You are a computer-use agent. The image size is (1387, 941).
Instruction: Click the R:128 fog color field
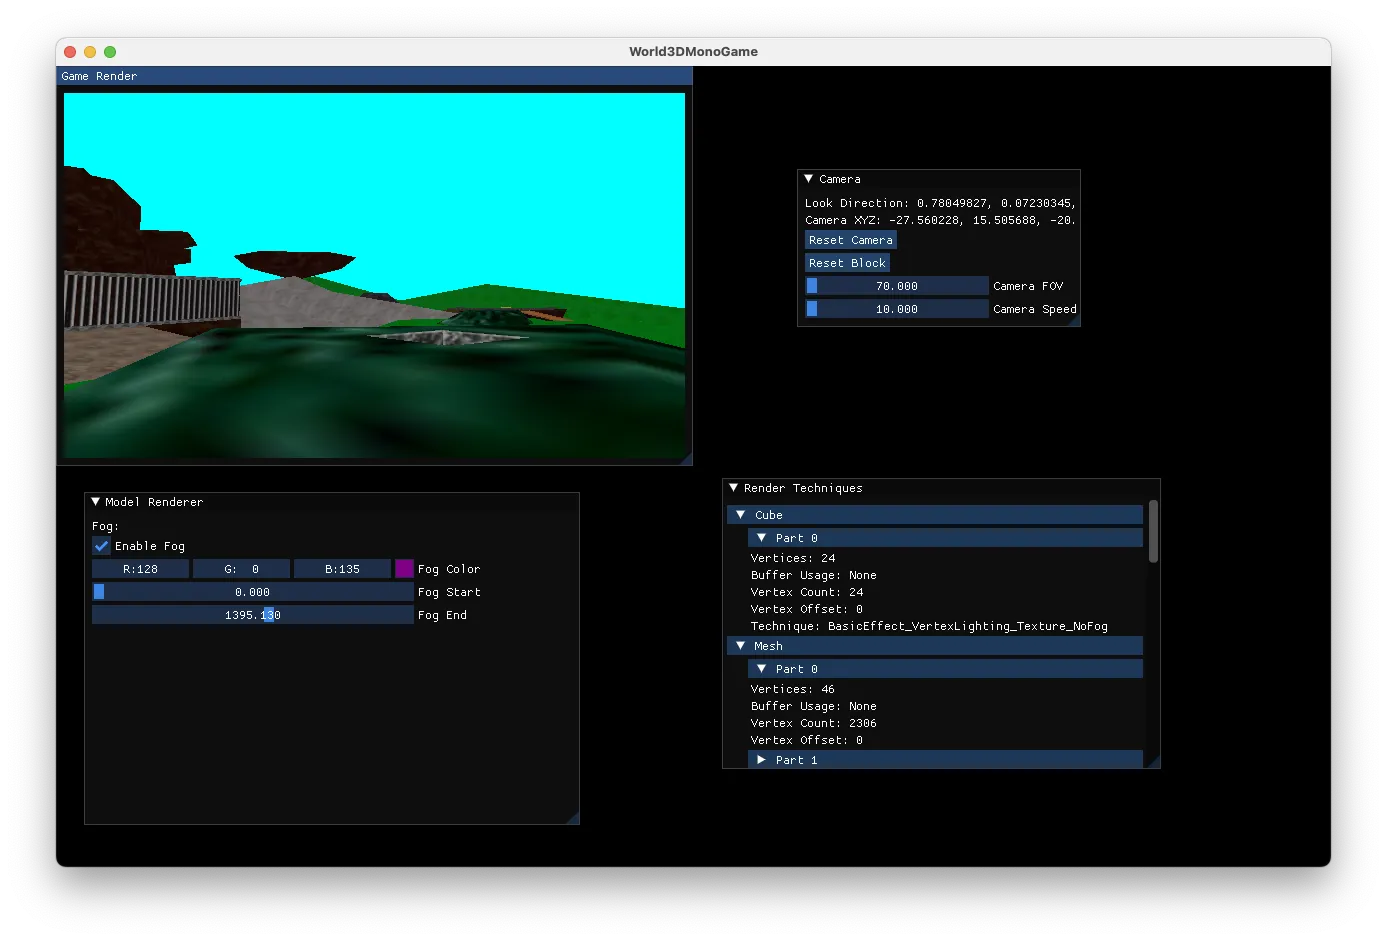(x=140, y=569)
